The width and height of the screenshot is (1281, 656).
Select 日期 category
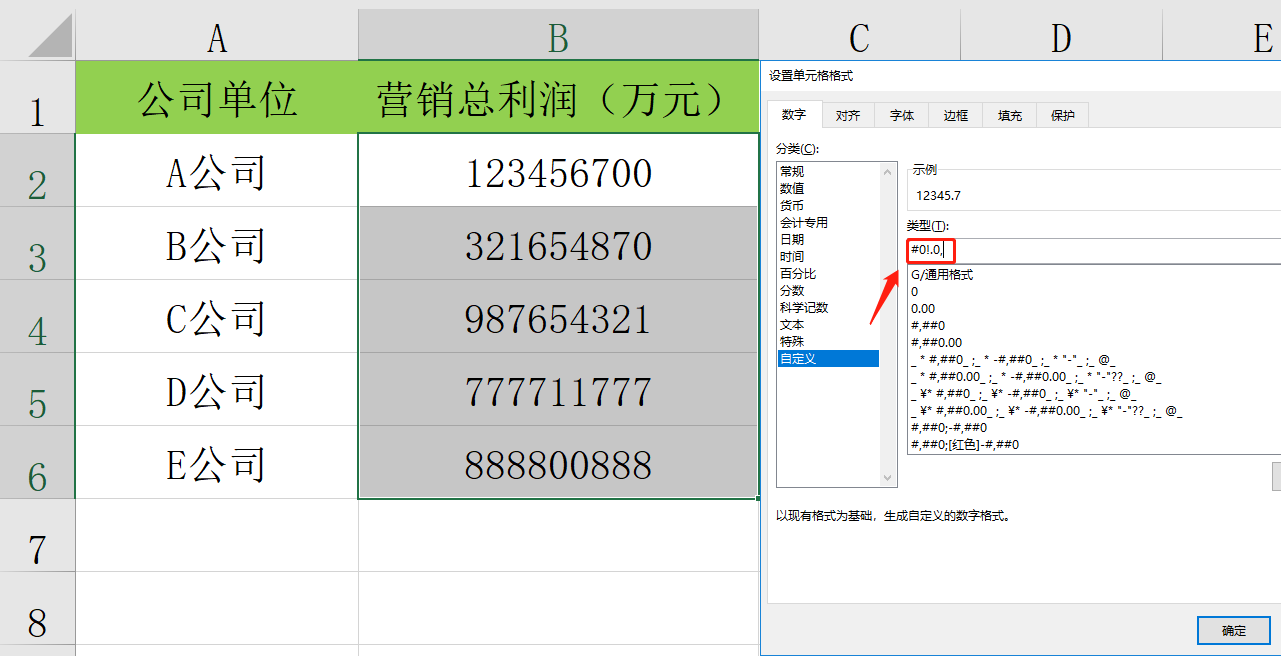[828, 239]
